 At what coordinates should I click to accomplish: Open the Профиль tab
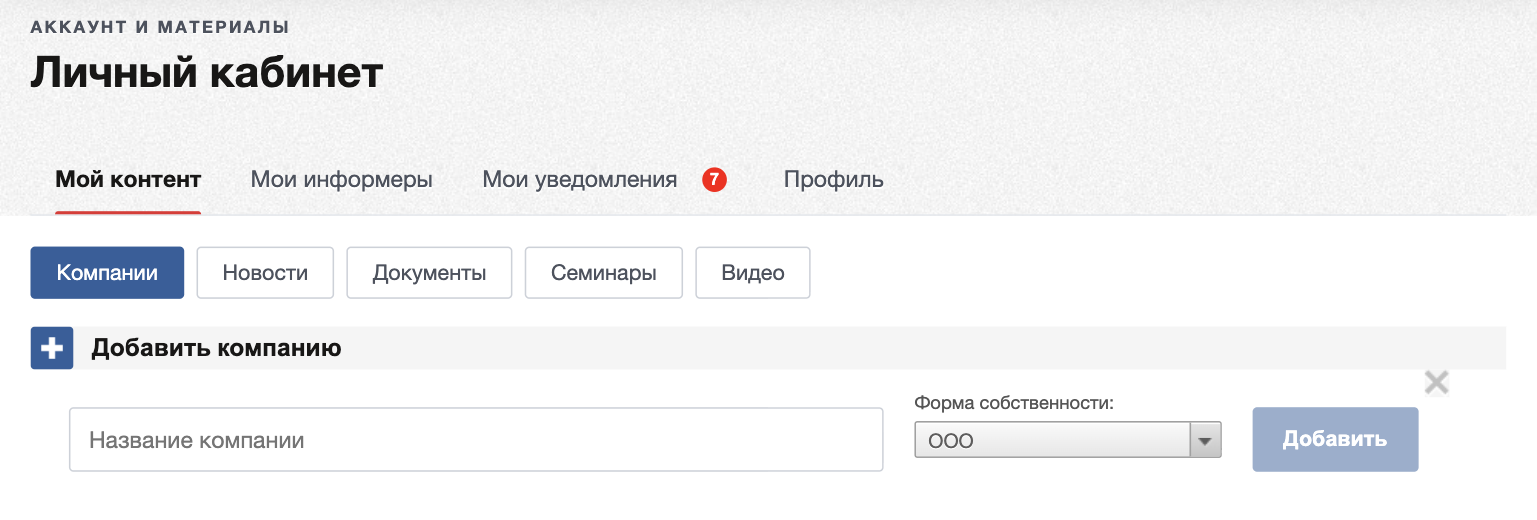(834, 180)
